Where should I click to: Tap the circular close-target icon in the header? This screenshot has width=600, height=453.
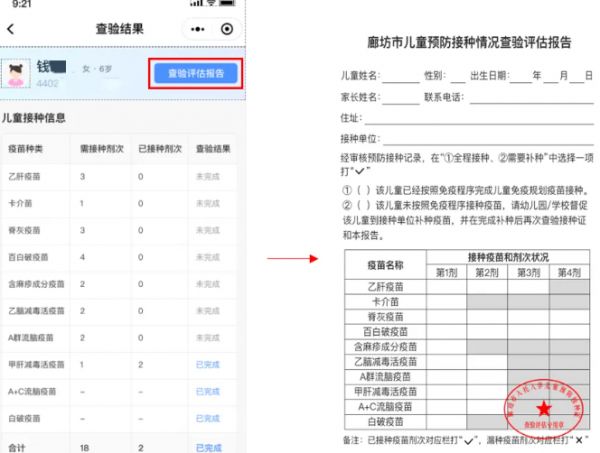228,29
